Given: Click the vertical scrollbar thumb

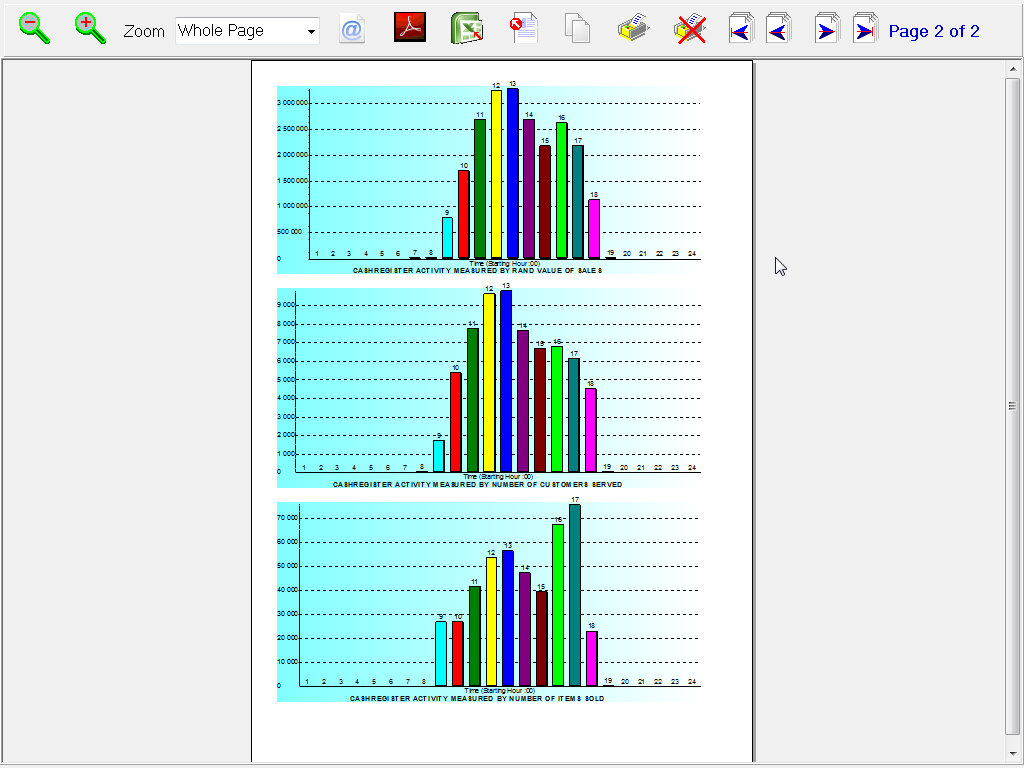Looking at the screenshot, I should tap(1012, 405).
